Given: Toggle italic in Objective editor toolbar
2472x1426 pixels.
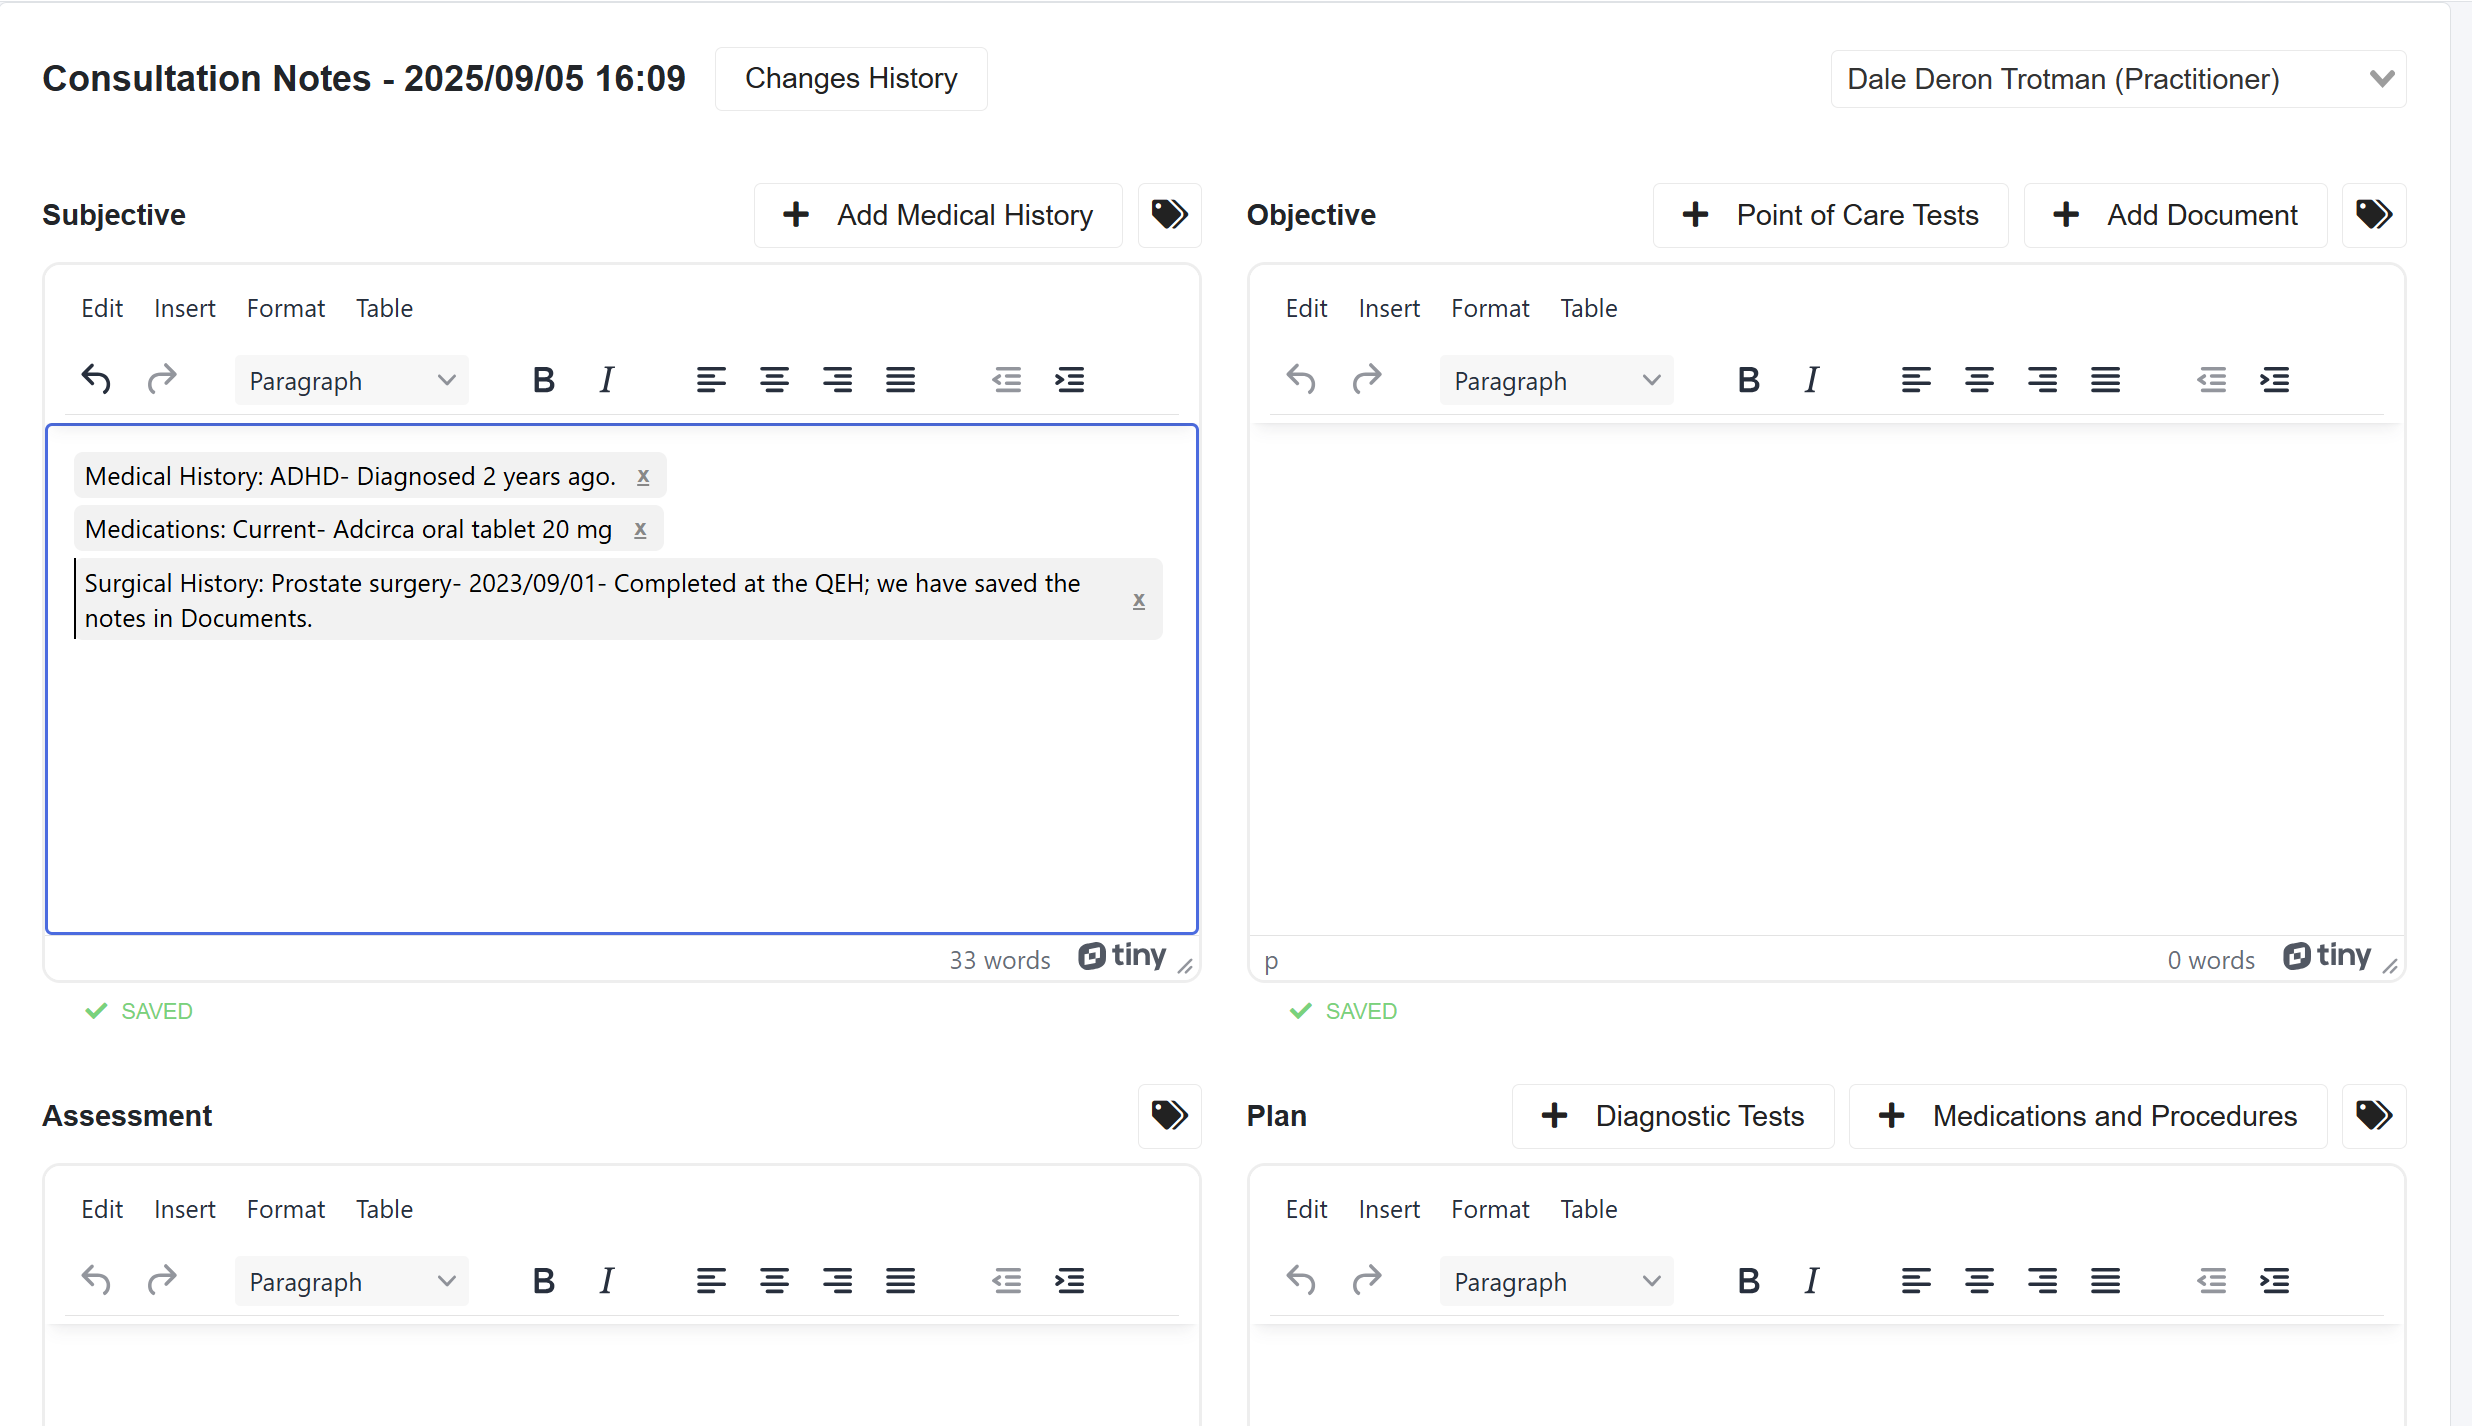Looking at the screenshot, I should [1811, 380].
